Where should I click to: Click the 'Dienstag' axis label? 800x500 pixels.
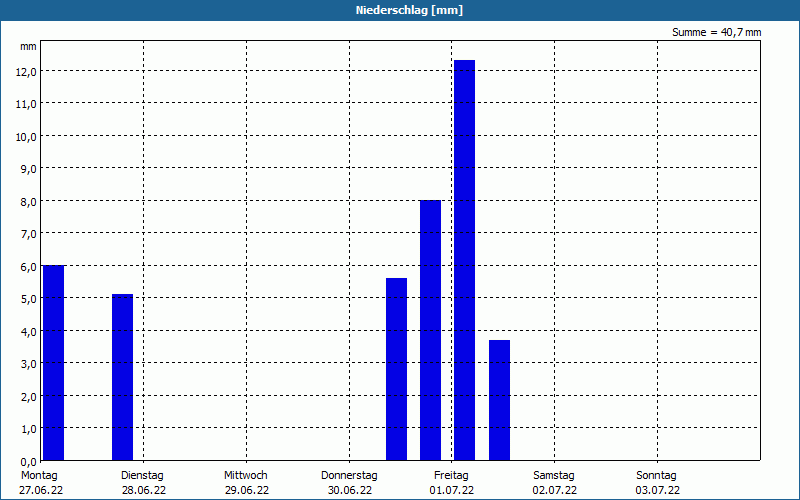(x=142, y=476)
